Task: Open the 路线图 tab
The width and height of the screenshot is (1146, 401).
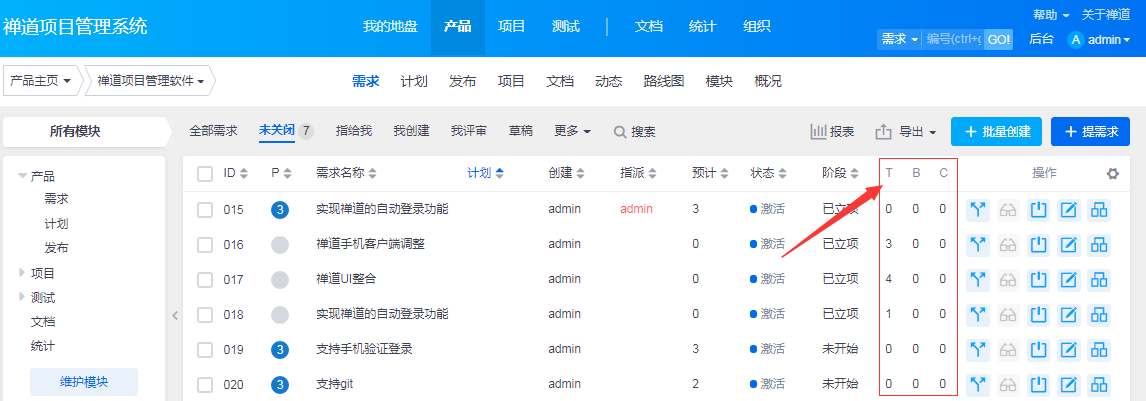Action: (x=663, y=81)
